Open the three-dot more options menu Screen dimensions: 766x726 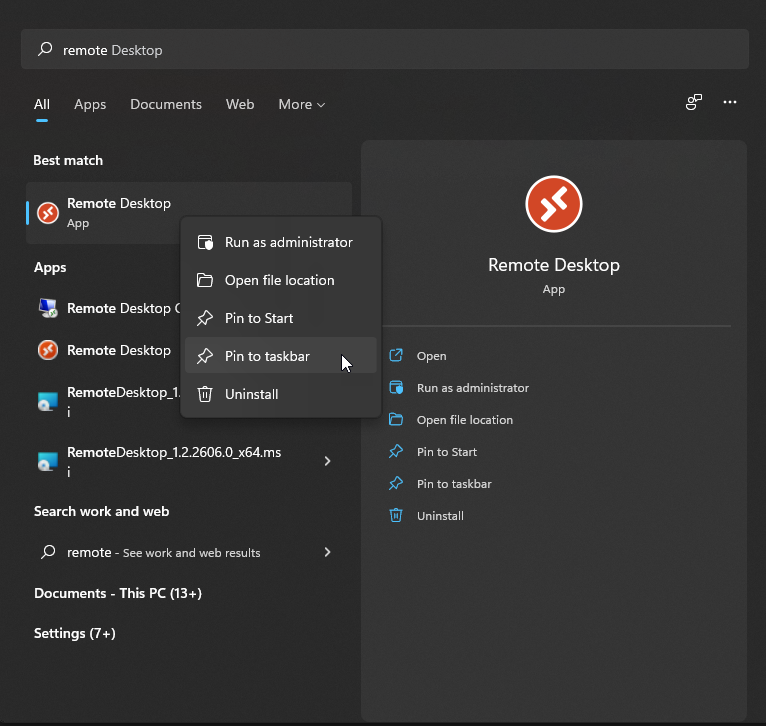point(730,103)
